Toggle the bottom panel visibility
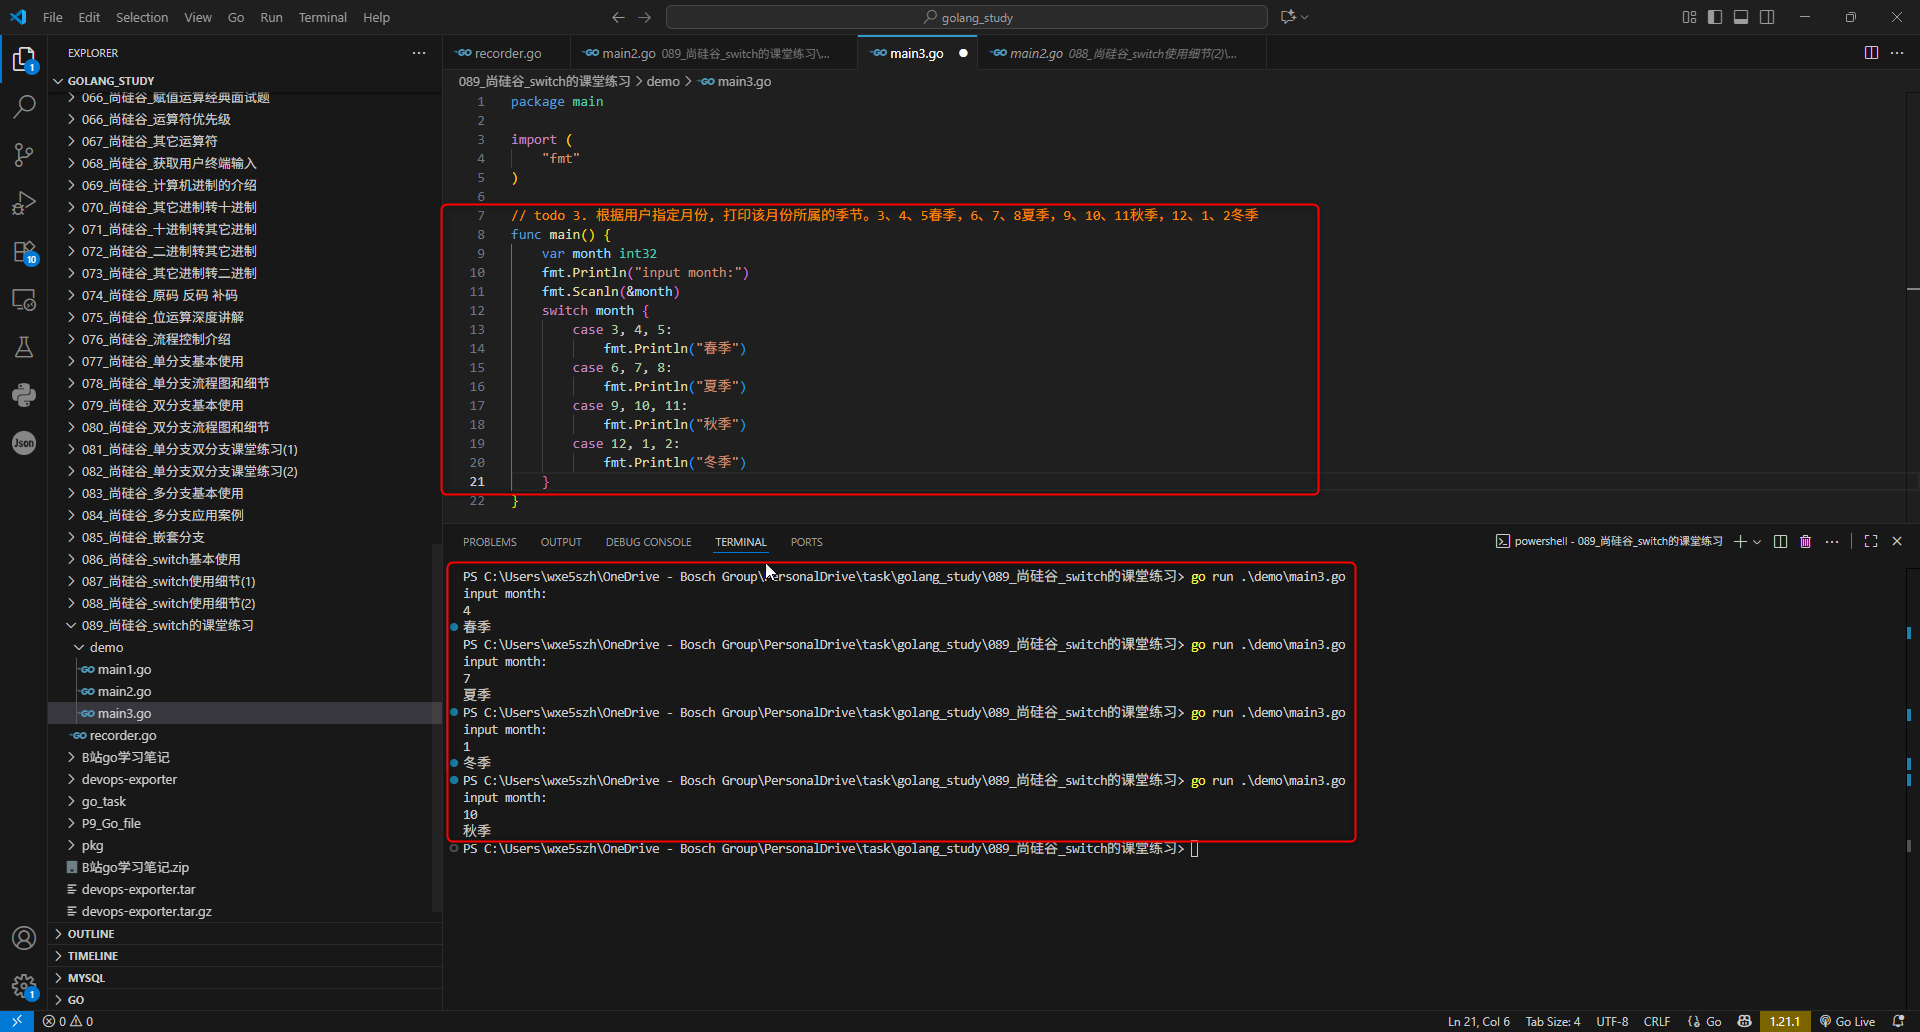1920x1032 pixels. [1741, 17]
